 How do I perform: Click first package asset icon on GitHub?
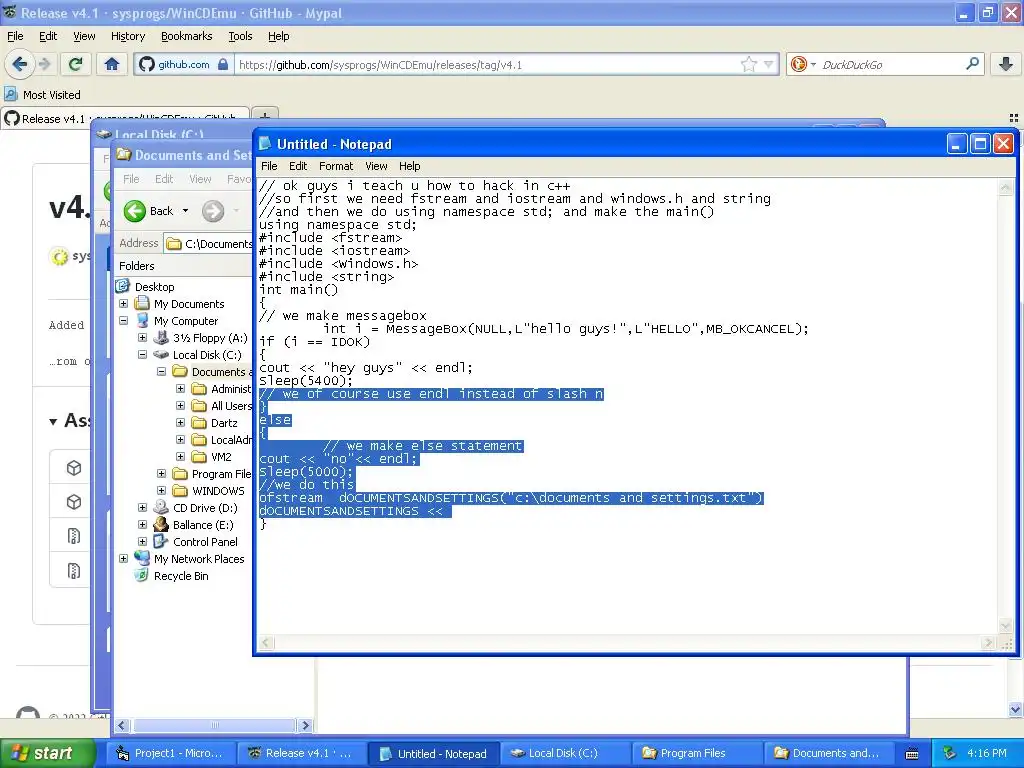74,468
